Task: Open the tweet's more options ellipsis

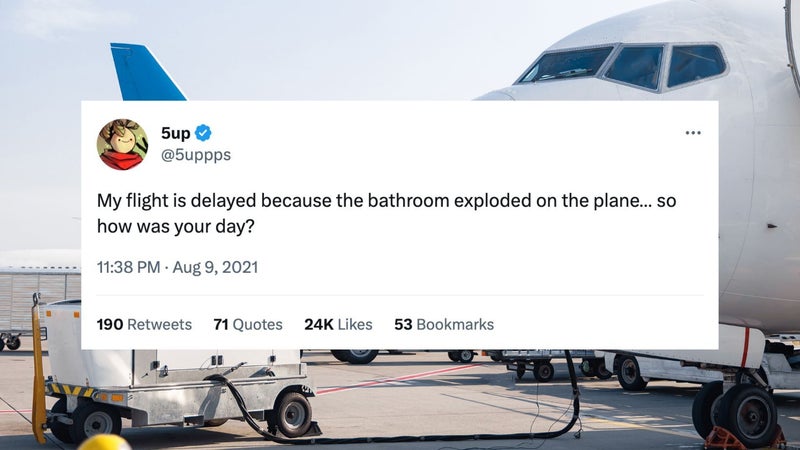Action: (693, 134)
